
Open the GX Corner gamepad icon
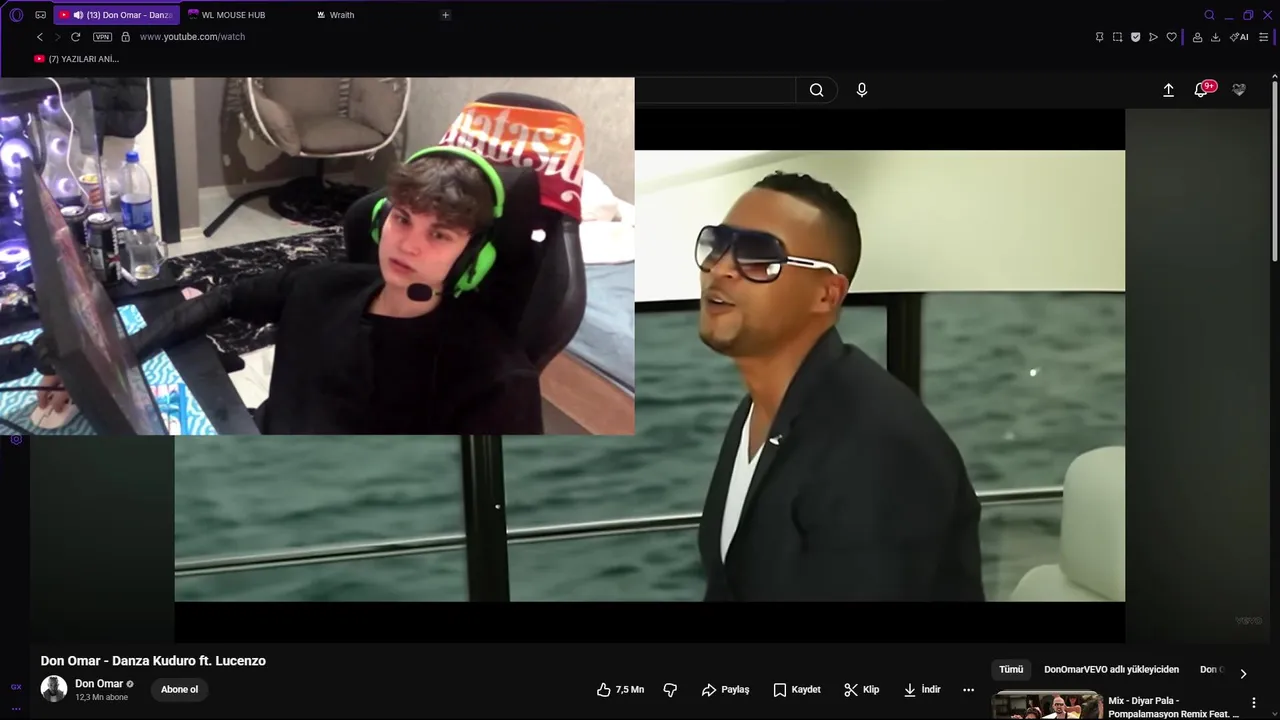[40, 15]
